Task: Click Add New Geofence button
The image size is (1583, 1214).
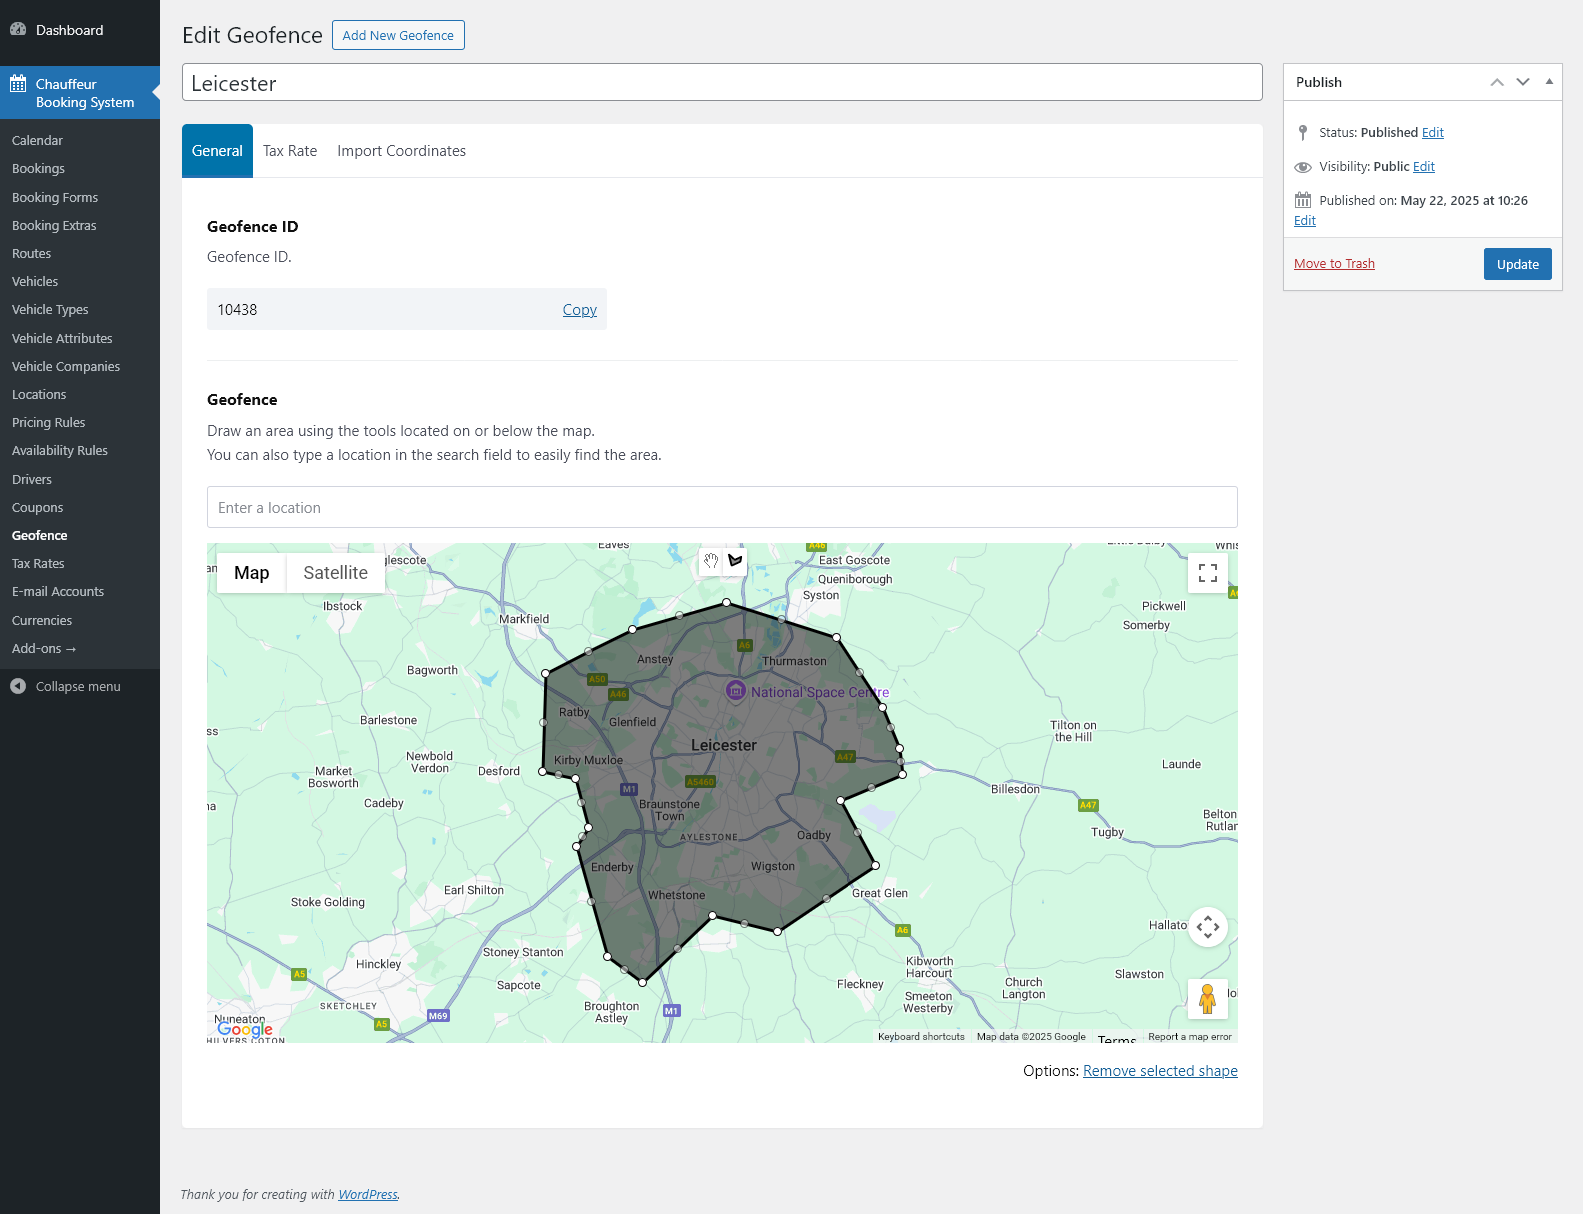Action: pos(398,35)
